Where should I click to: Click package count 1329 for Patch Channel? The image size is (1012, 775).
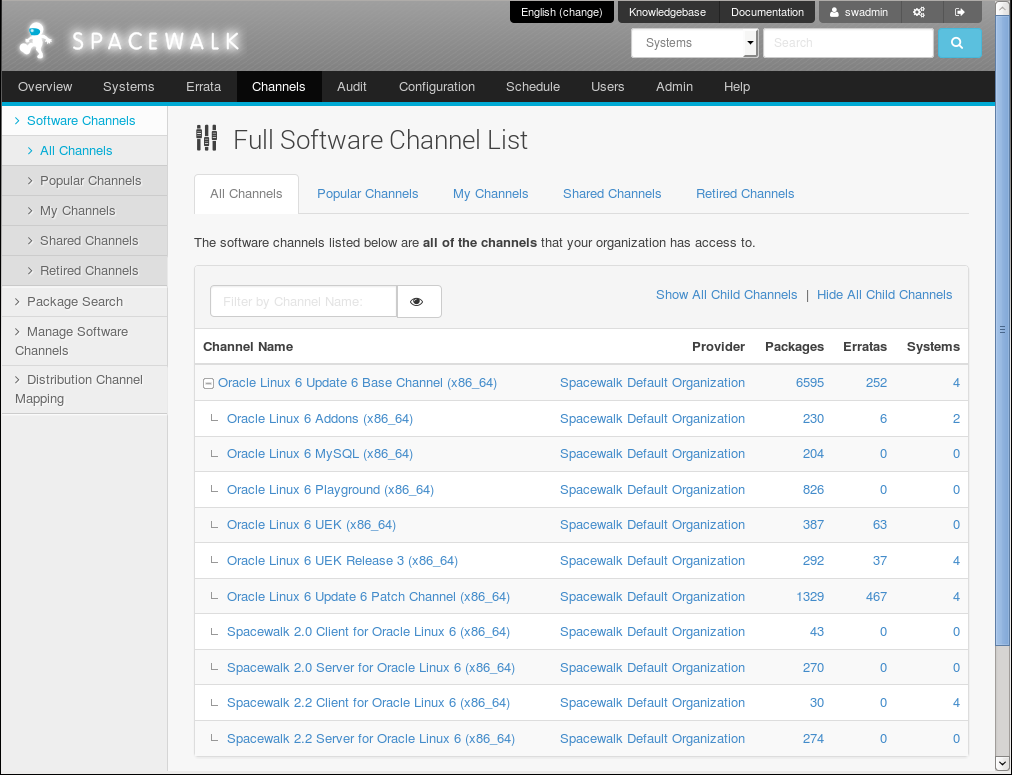(809, 597)
